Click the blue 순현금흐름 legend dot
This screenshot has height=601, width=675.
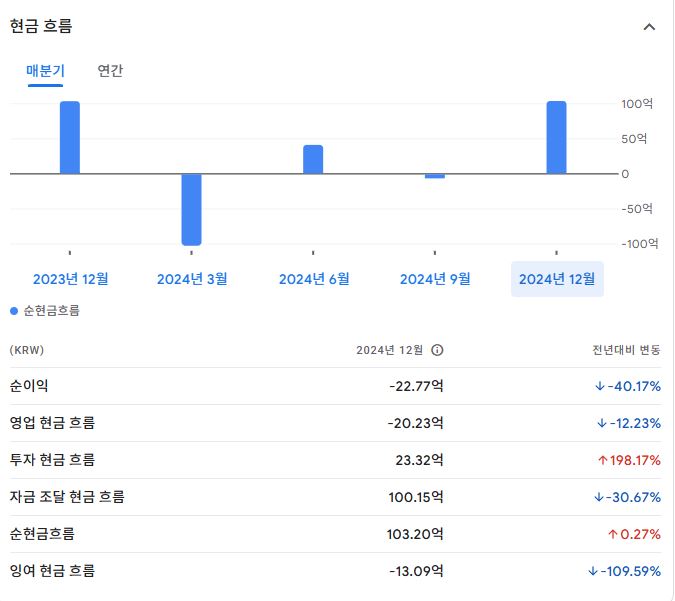pos(14,311)
